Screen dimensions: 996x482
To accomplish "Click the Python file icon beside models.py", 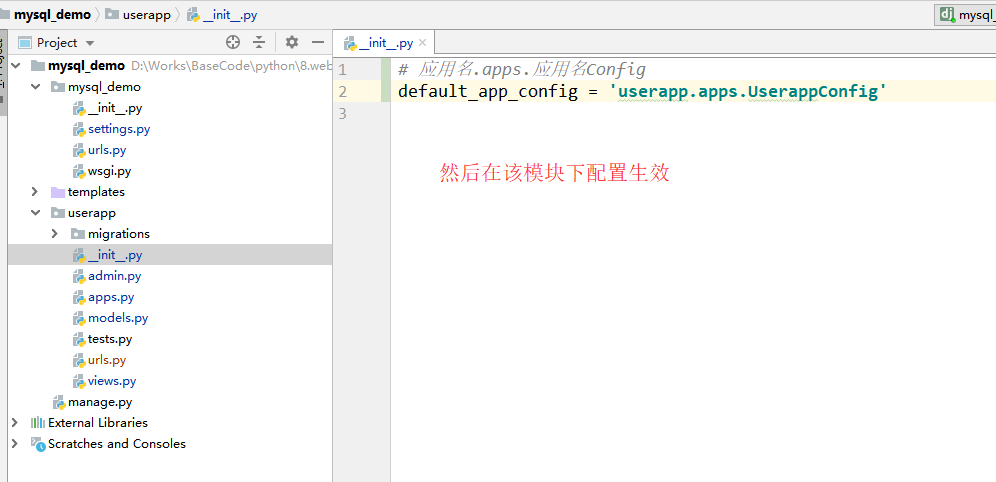I will [78, 318].
